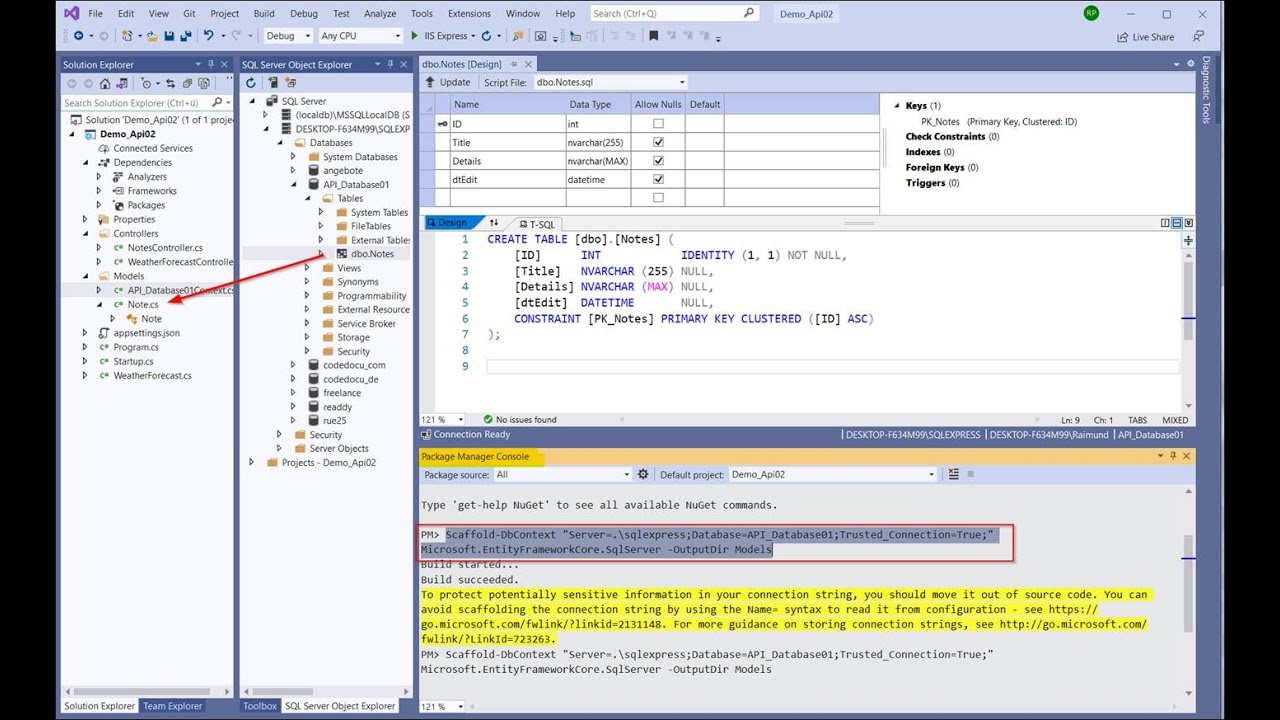The height and width of the screenshot is (720, 1280).
Task: Click the bookmark icon in the toolbar
Action: pos(654,36)
